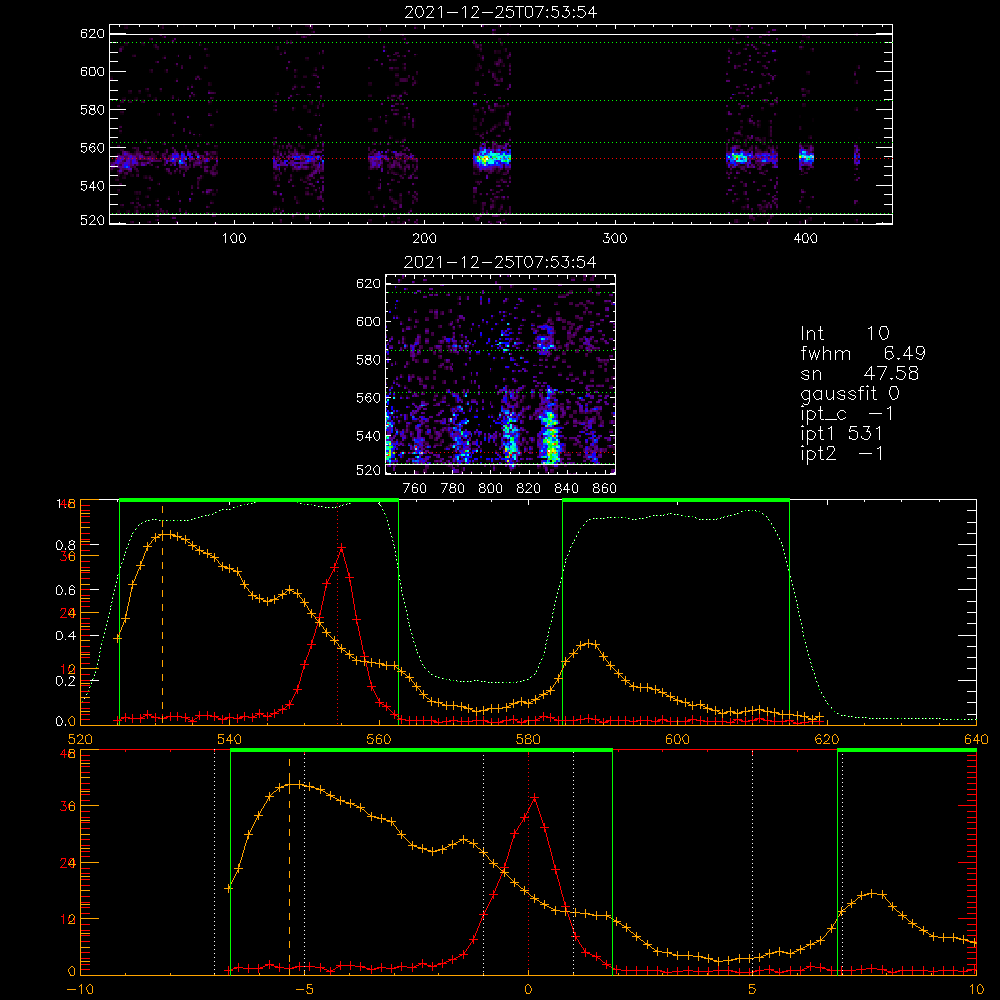Image resolution: width=1000 pixels, height=1000 pixels.
Task: Select the 'fwhm 6.49' value line
Action: click(863, 353)
